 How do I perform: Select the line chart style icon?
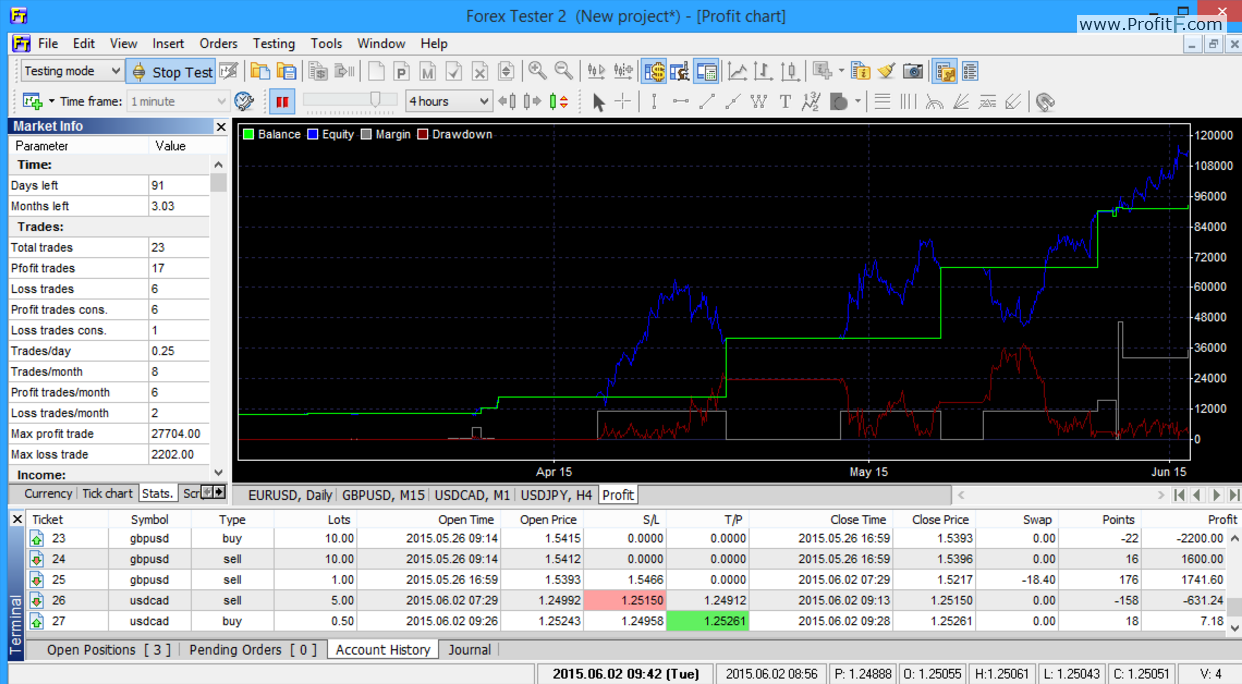[x=737, y=71]
